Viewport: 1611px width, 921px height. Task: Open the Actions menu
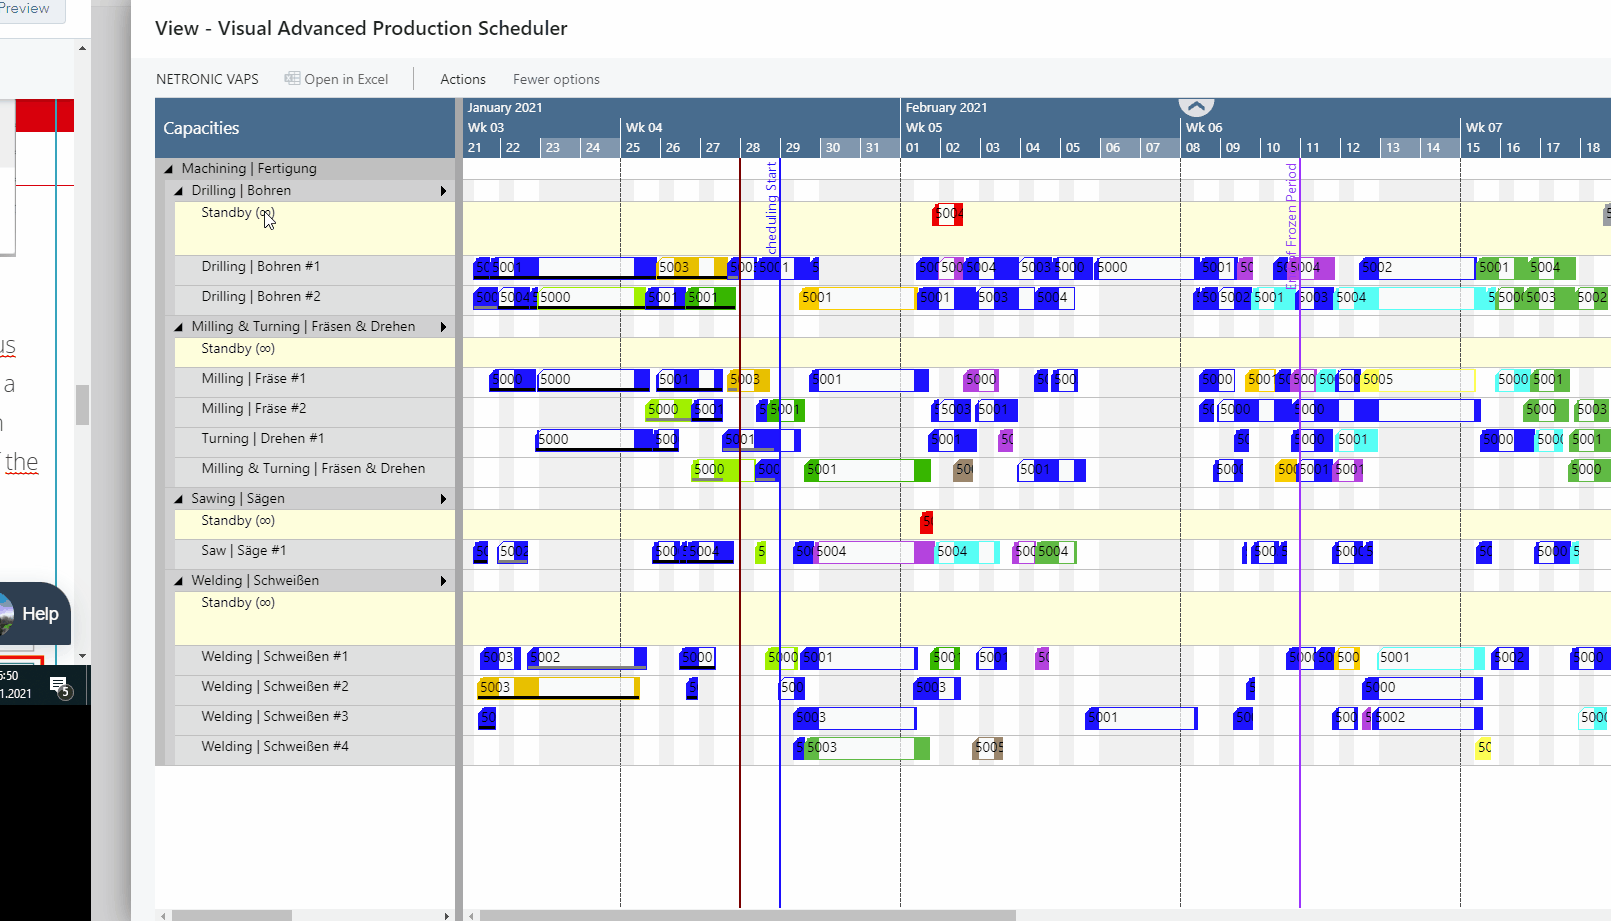tap(463, 79)
